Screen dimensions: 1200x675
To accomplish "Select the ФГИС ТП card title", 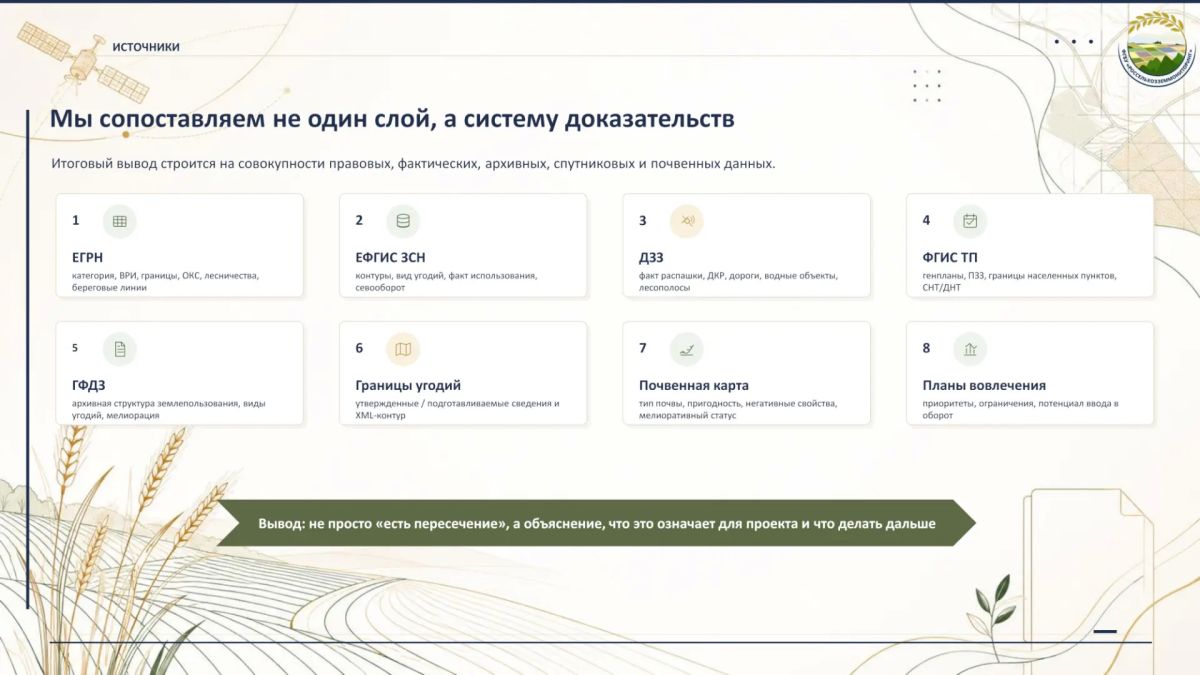I will 950,258.
